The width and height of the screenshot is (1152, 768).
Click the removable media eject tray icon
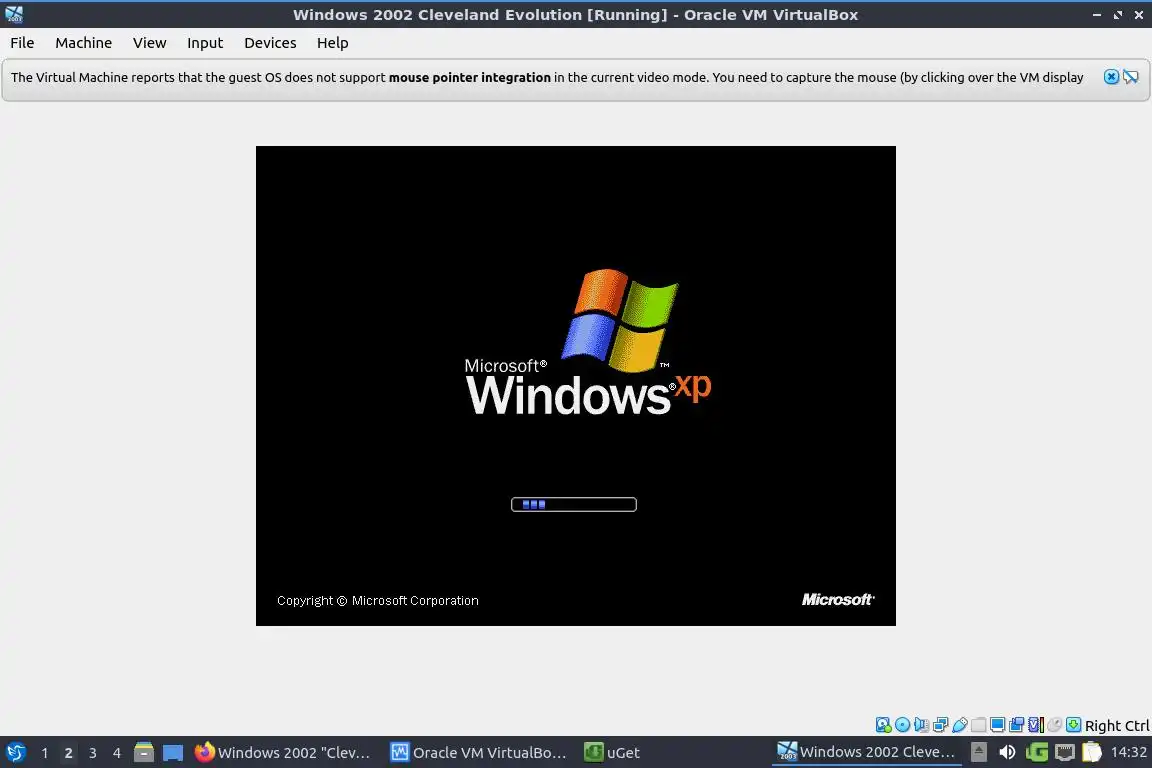point(979,752)
